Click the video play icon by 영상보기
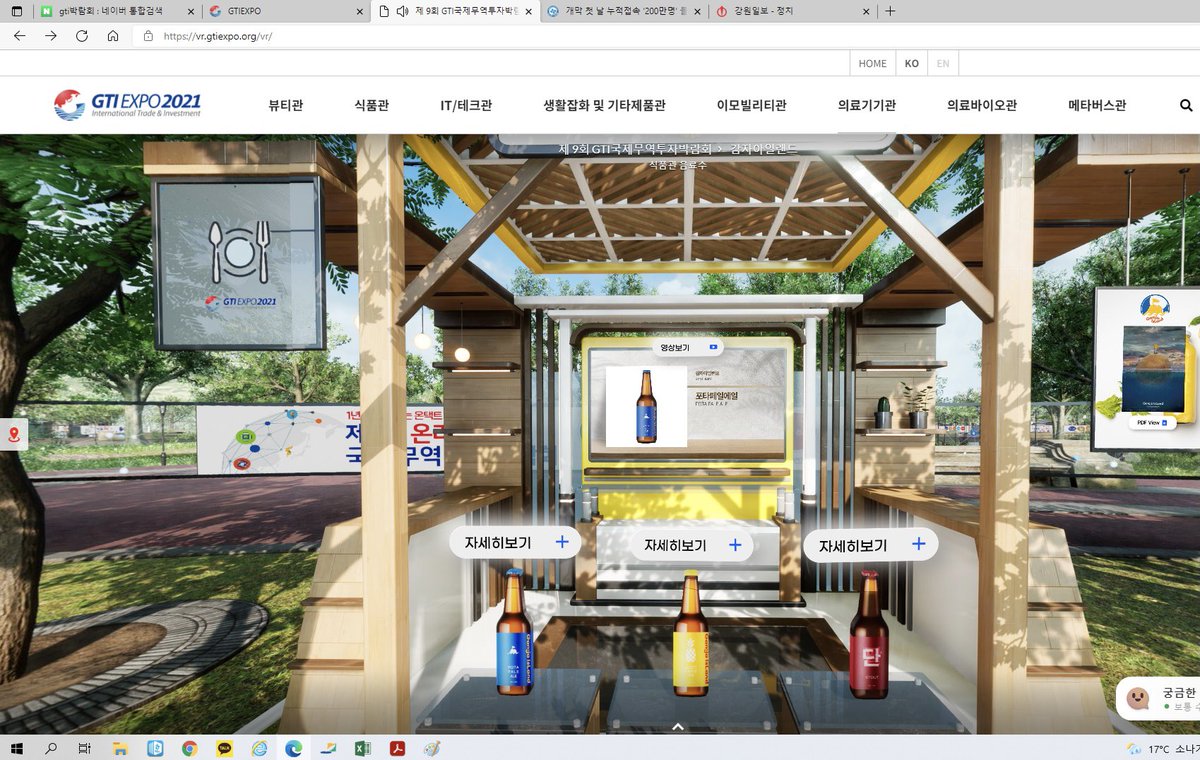 [x=713, y=348]
